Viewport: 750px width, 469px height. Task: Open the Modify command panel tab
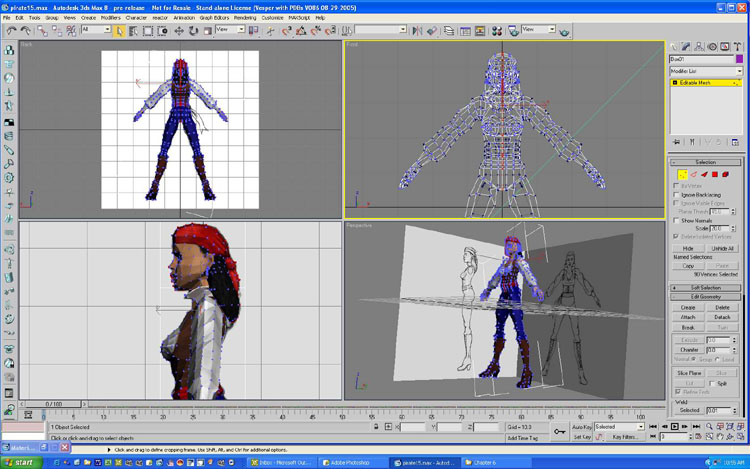pos(688,46)
